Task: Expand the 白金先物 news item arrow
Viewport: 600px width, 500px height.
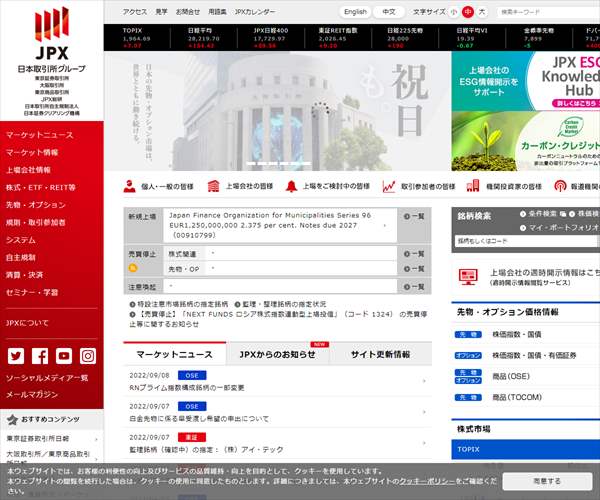Action: 424,412
